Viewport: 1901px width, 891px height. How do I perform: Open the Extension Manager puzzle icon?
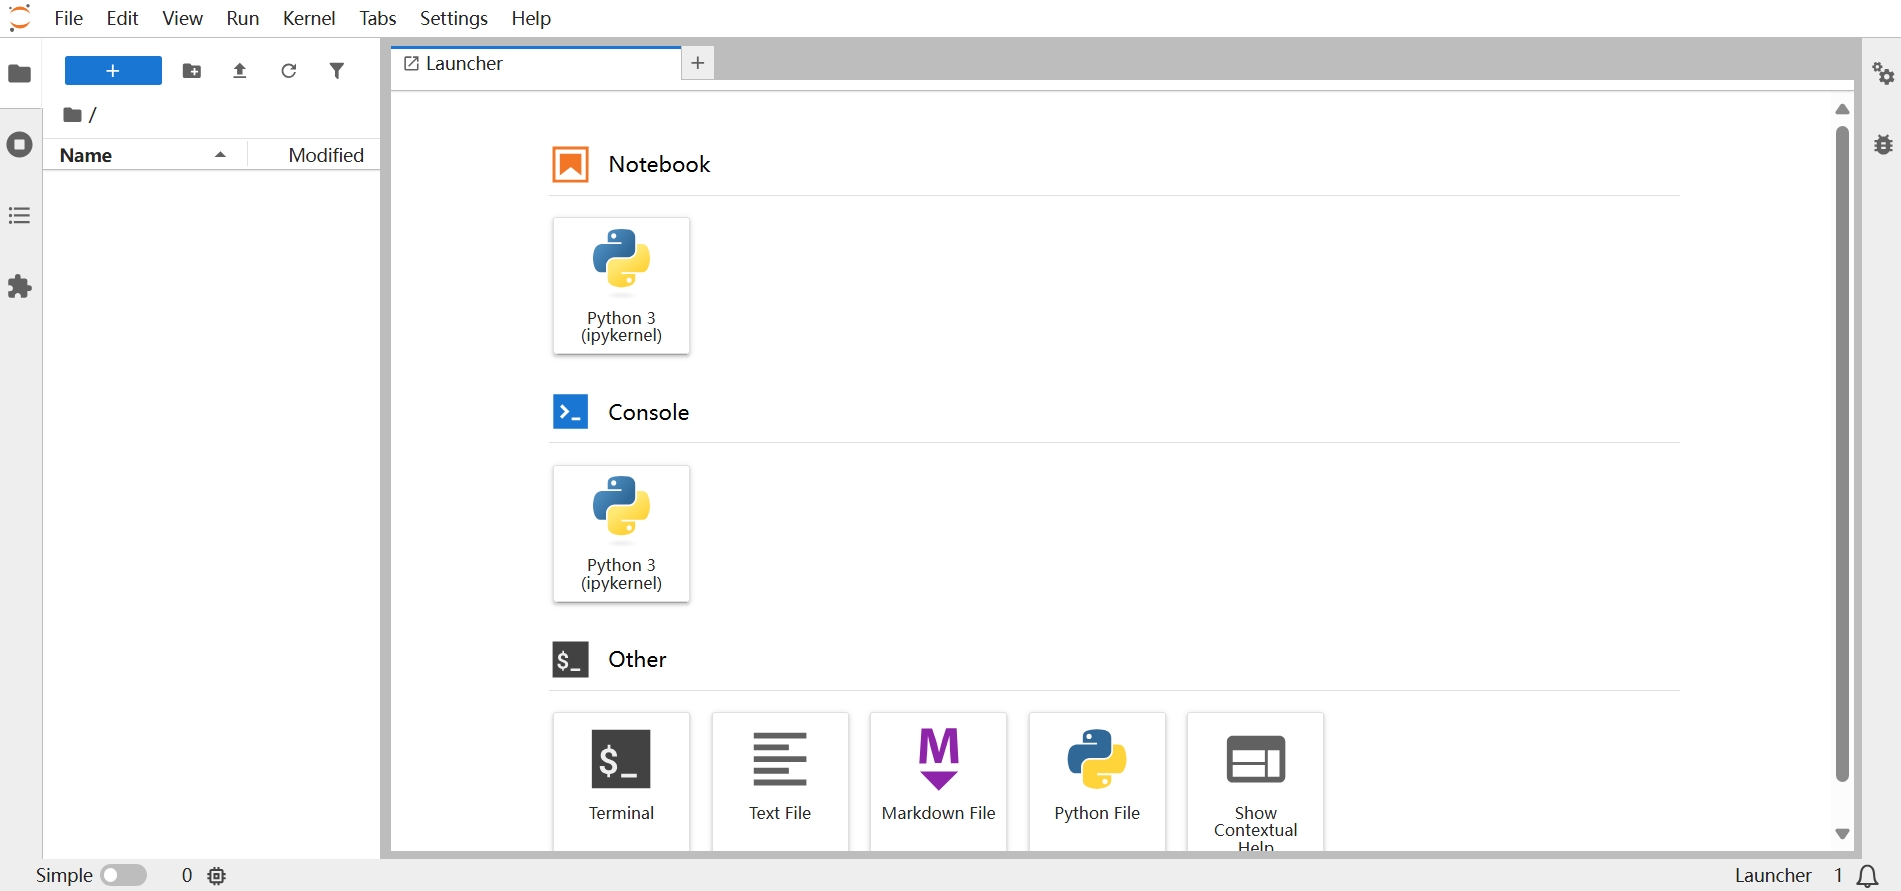[20, 287]
